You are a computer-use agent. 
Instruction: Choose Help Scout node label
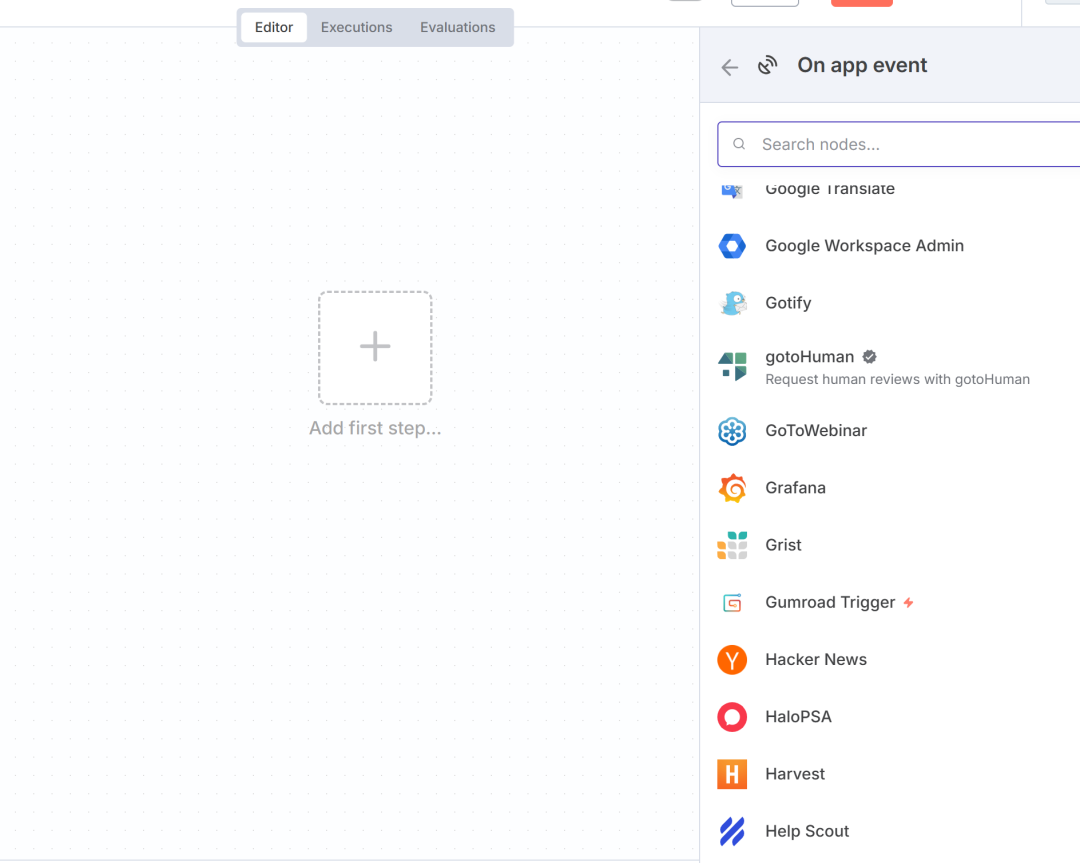[807, 831]
